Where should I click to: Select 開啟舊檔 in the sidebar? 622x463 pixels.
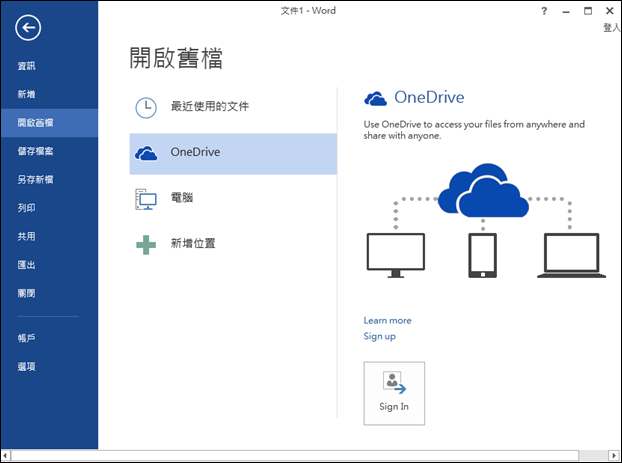coord(49,123)
